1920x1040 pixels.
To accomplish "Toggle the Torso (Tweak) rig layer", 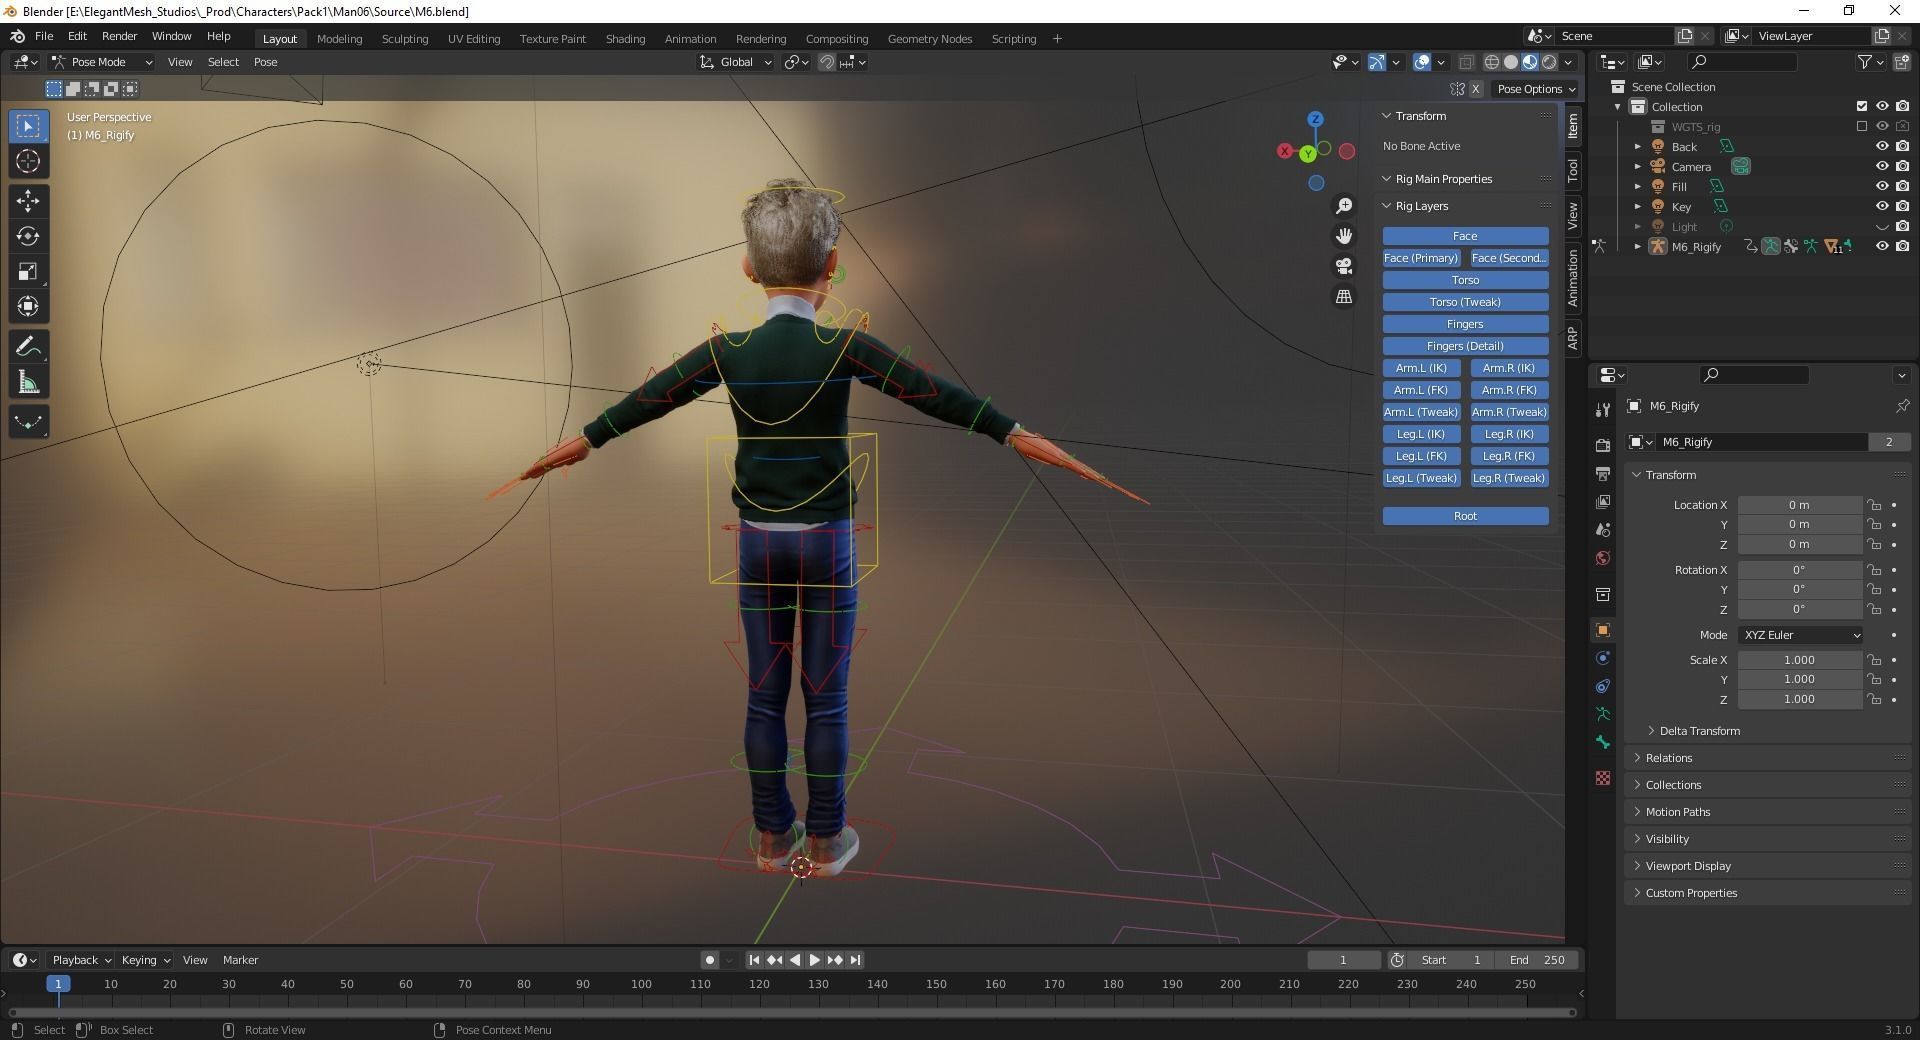I will pos(1465,302).
